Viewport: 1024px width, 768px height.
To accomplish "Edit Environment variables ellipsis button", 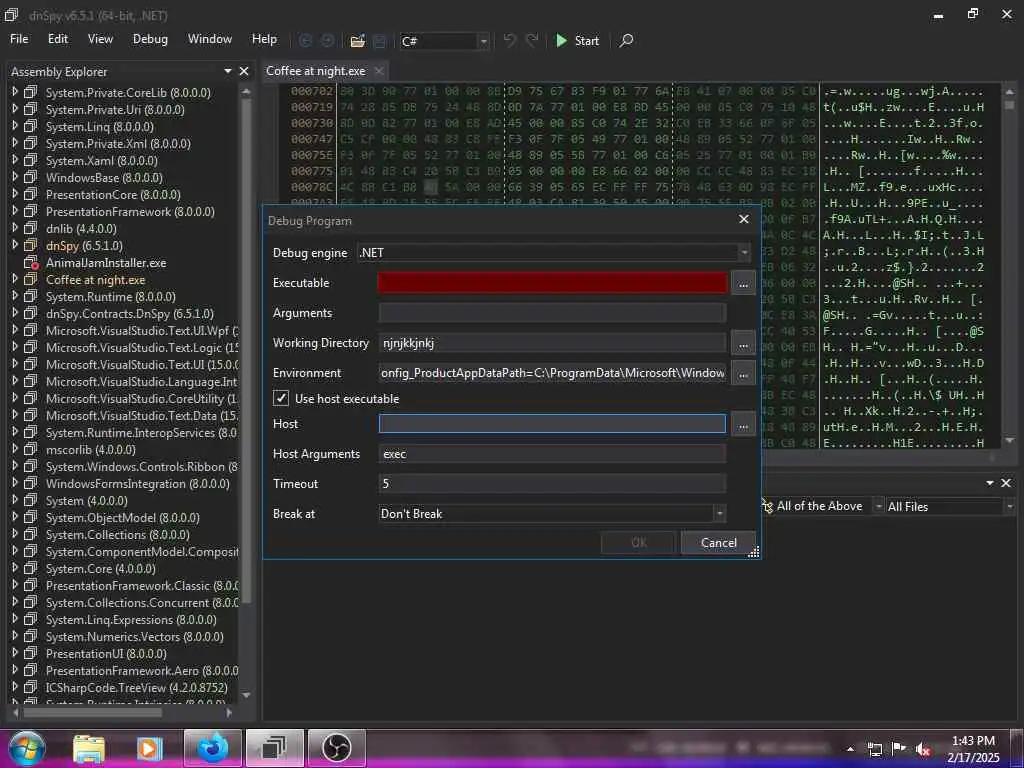I will (x=743, y=374).
